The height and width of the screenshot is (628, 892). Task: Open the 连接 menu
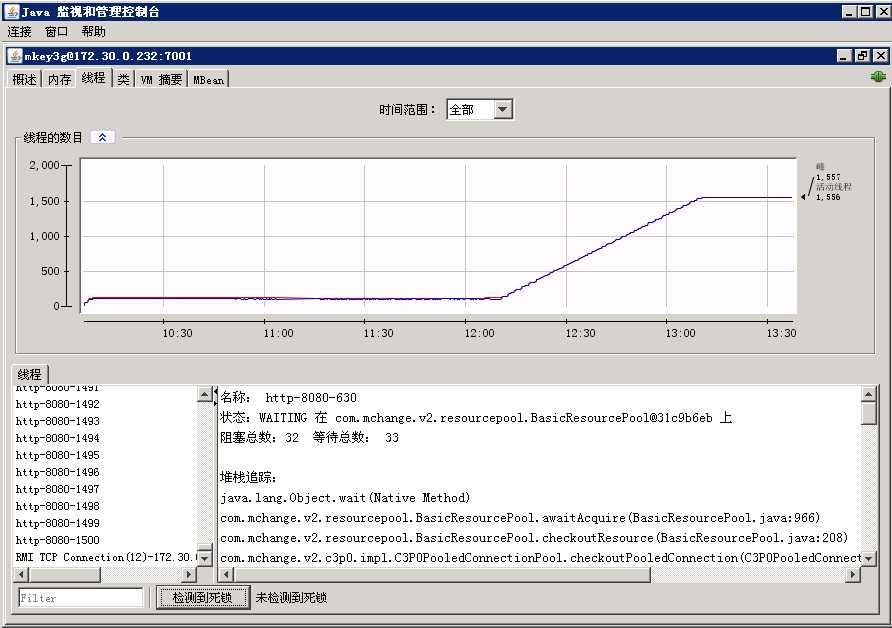click(x=19, y=32)
